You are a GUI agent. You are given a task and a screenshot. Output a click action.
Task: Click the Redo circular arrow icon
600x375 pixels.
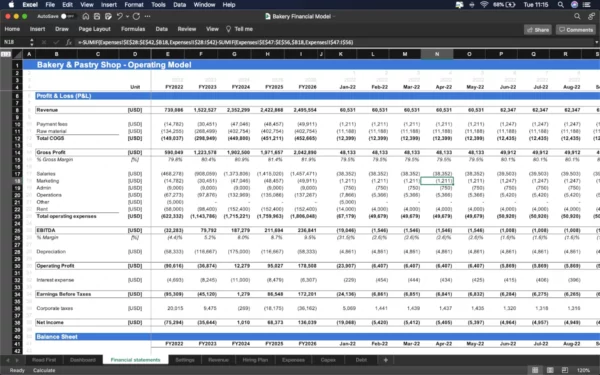click(x=136, y=16)
